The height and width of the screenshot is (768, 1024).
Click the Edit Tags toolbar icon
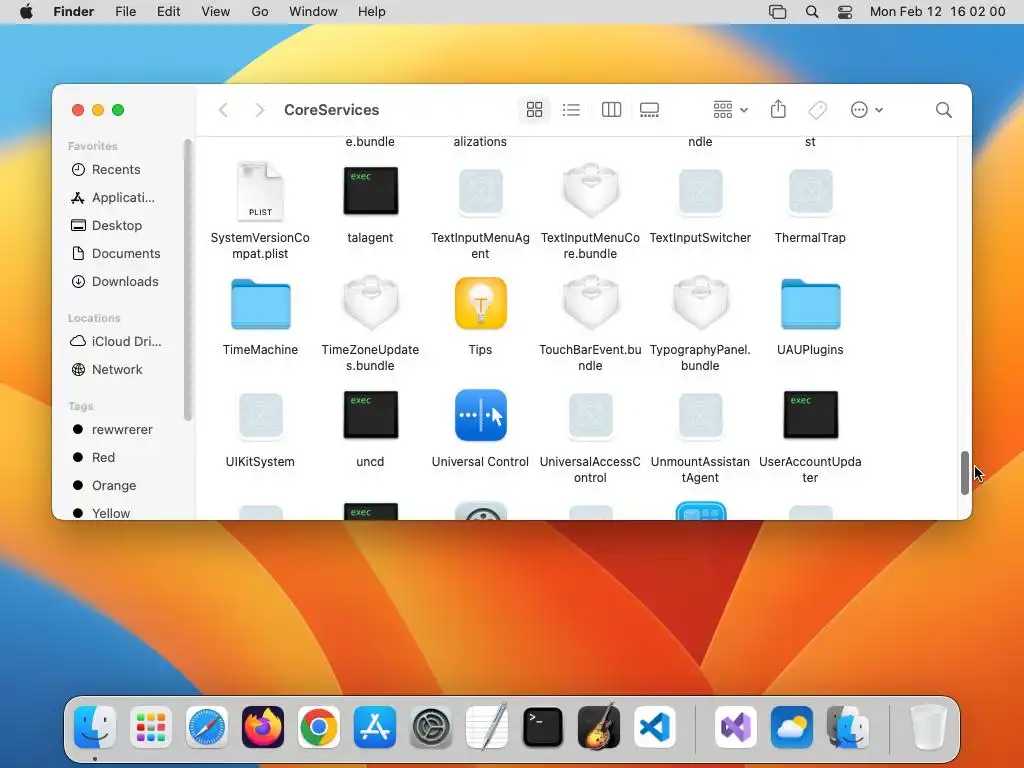coord(817,110)
